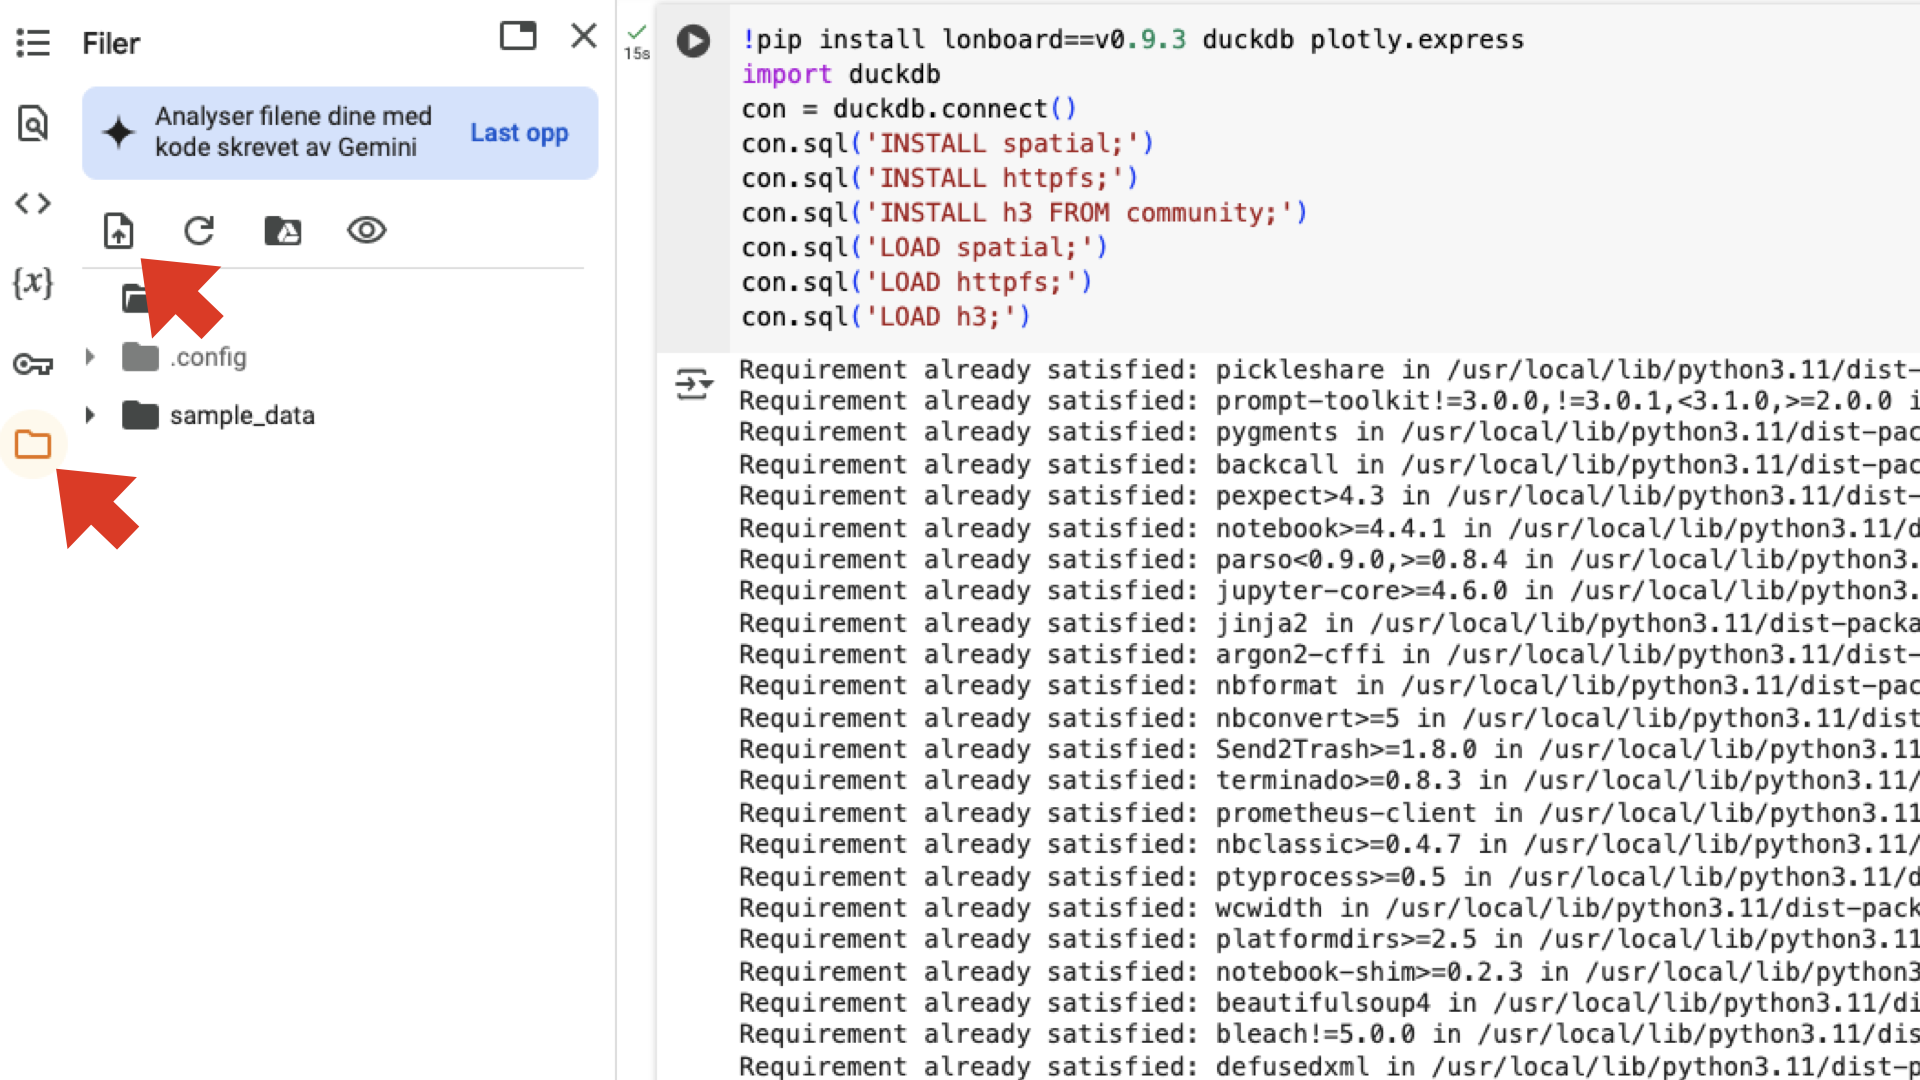This screenshot has height=1080, width=1920.
Task: Open the variables inspector icon
Action: [x=33, y=283]
